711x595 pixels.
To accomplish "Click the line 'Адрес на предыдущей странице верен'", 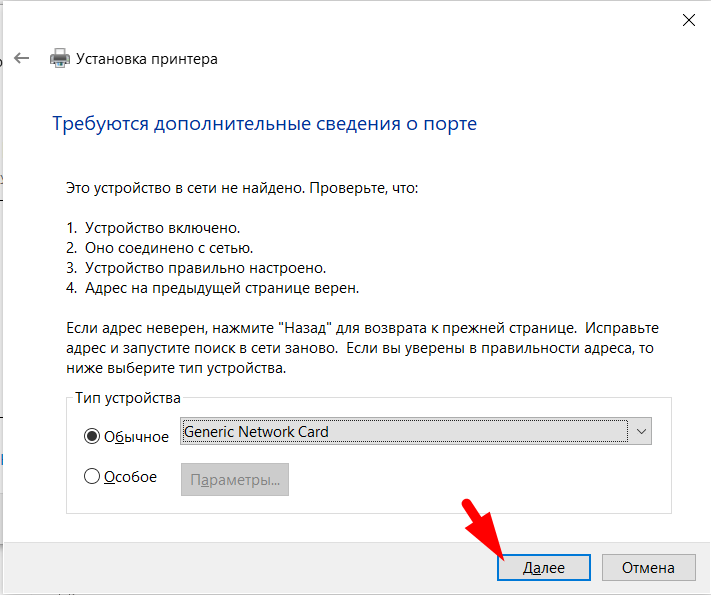I will (212, 289).
